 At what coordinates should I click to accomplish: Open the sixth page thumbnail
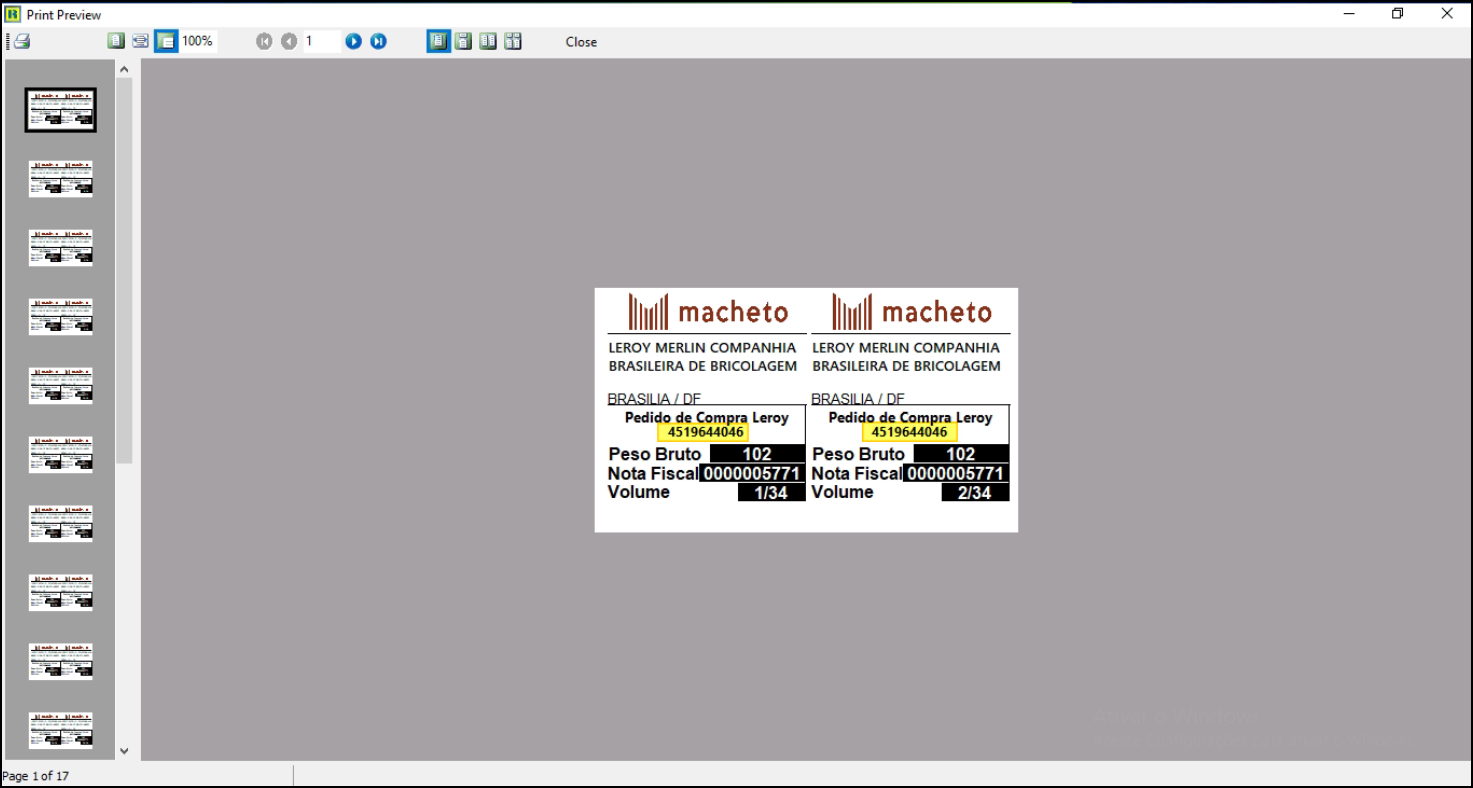pos(61,455)
